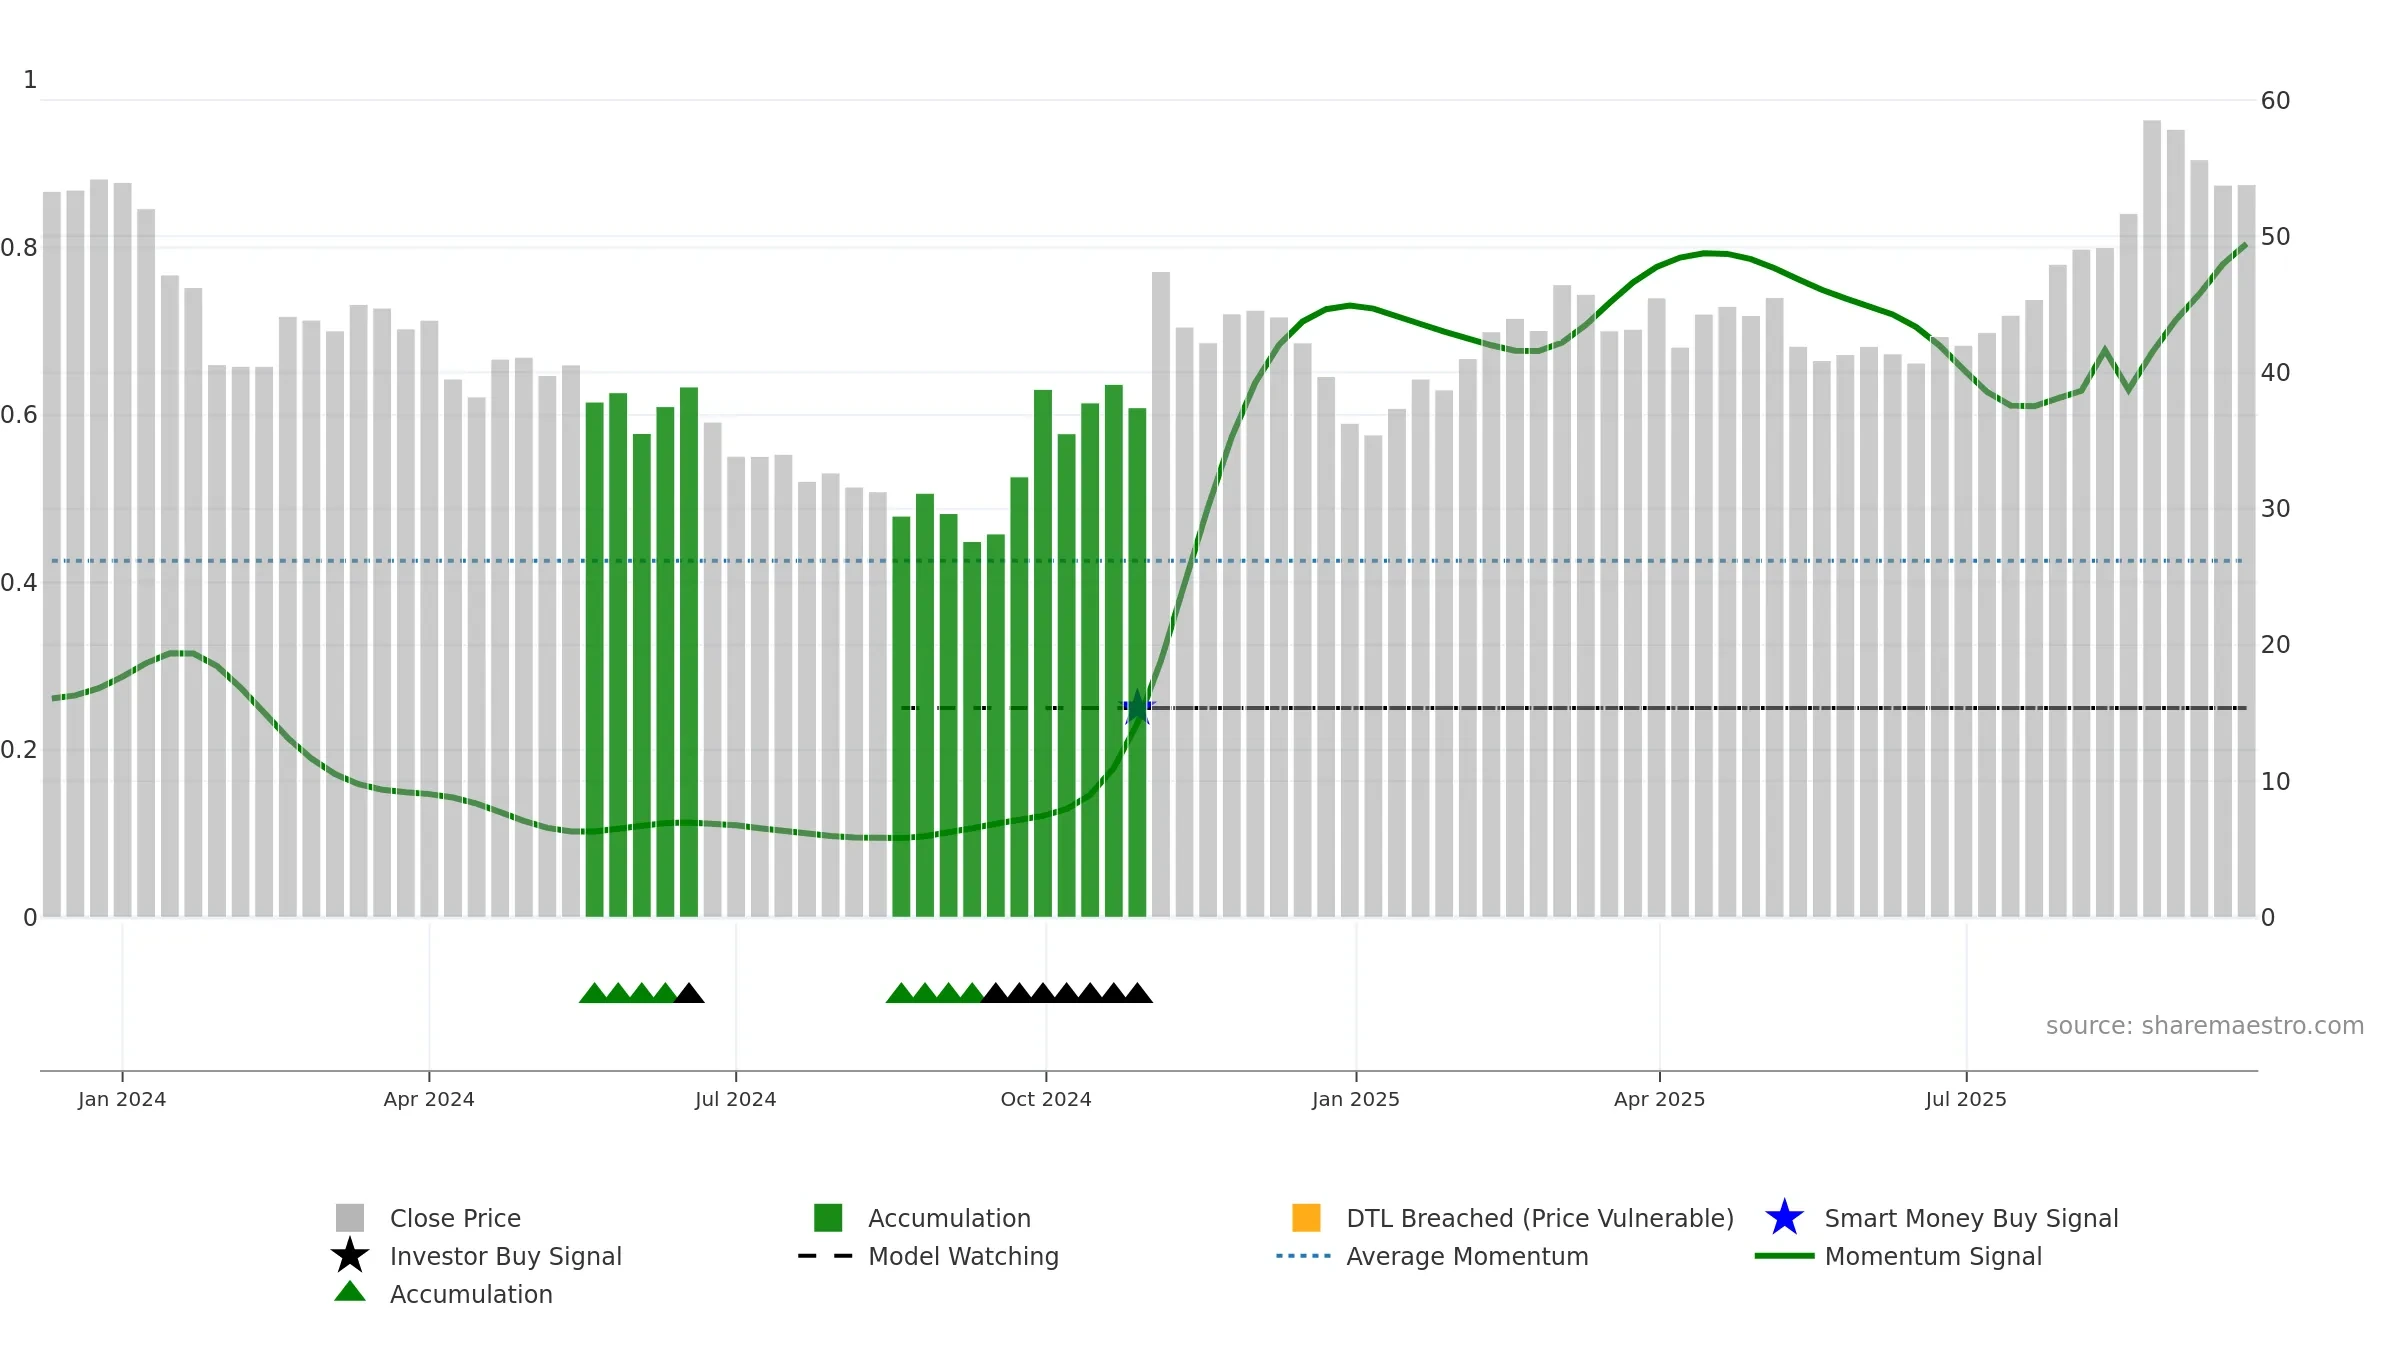Click the last black triangle marker below chart
This screenshot has height=1350, width=2400.
tap(1138, 992)
